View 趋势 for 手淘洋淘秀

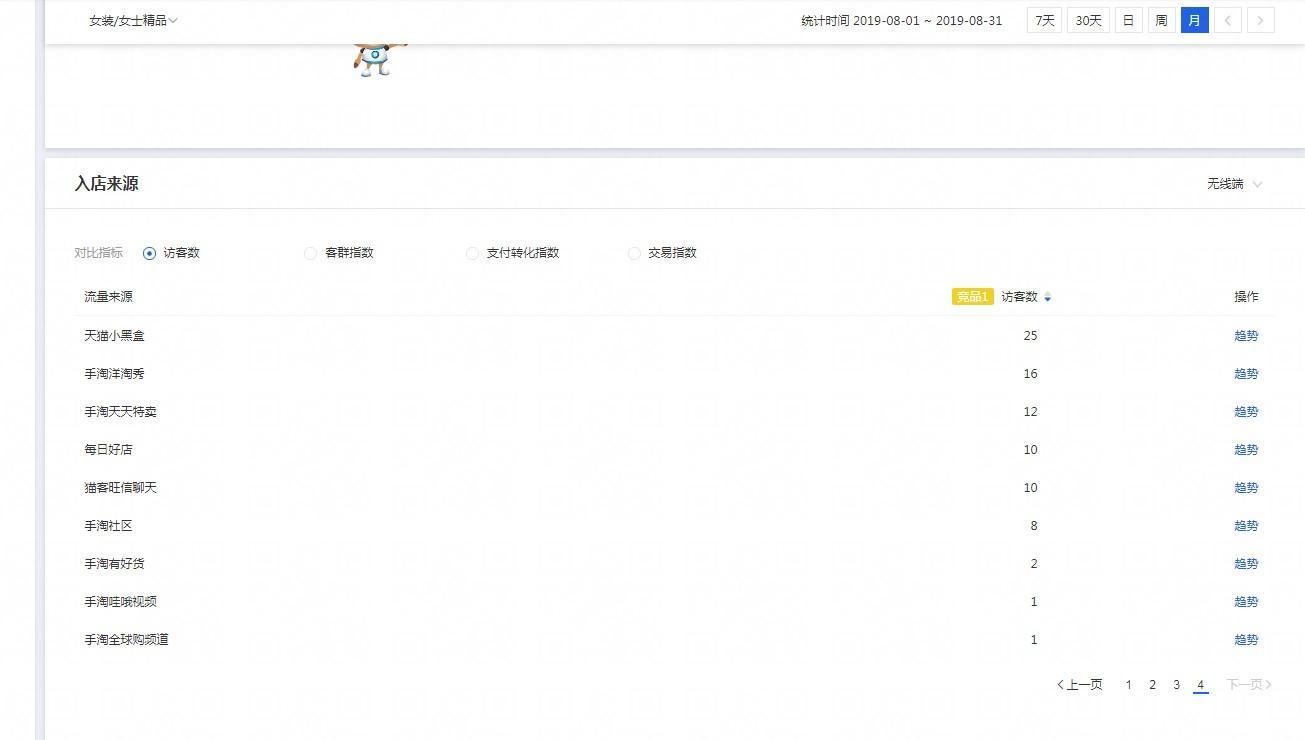pos(1246,374)
